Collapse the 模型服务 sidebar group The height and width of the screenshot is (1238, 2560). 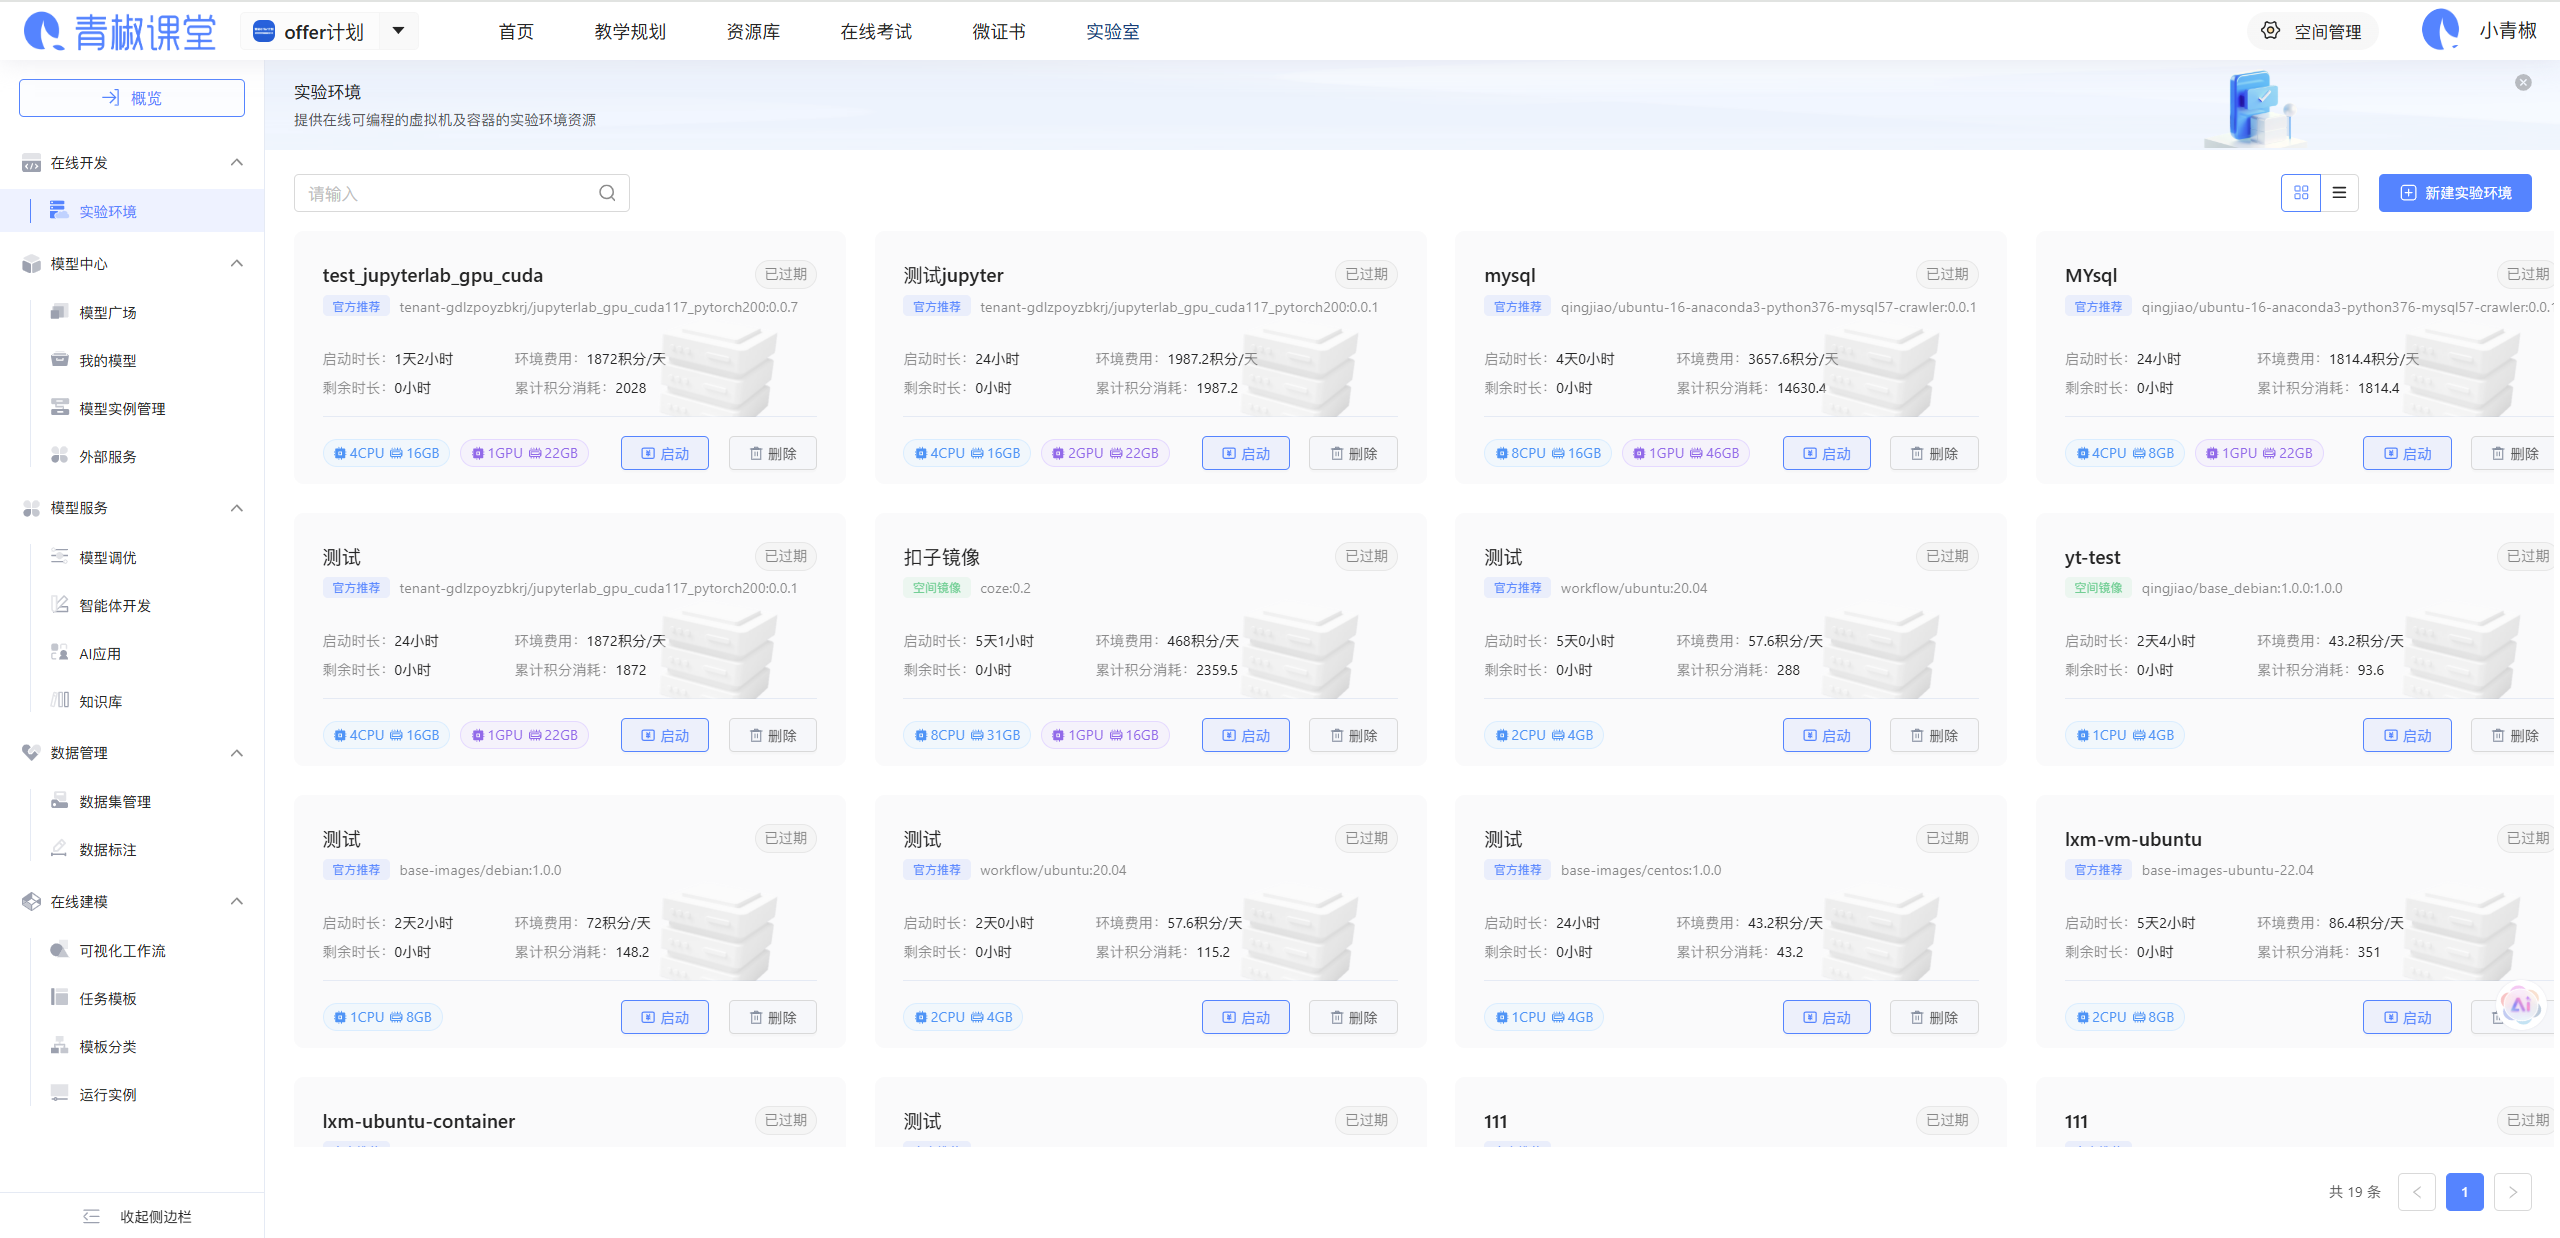coord(237,508)
